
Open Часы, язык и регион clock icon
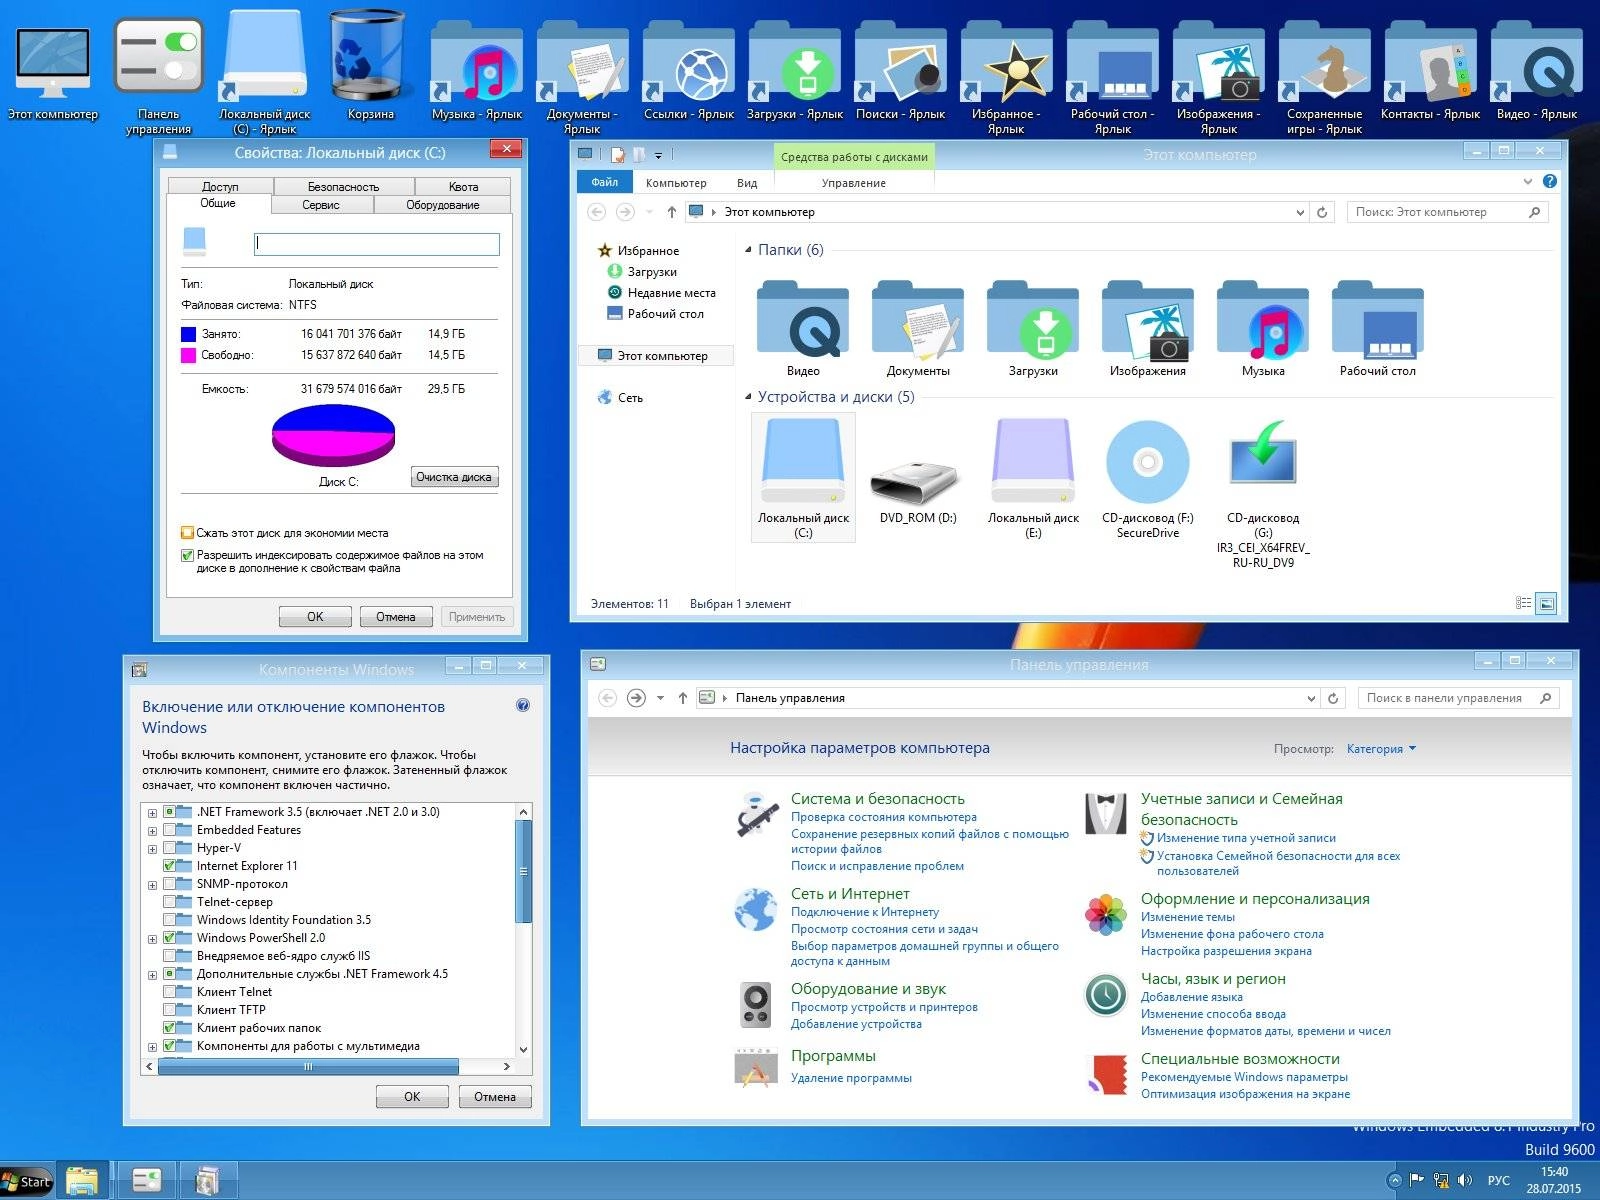click(1106, 994)
